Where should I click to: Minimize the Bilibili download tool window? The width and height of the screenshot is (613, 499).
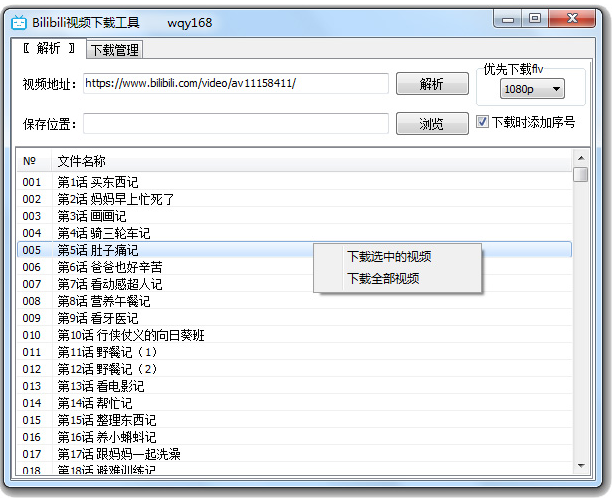click(x=508, y=19)
